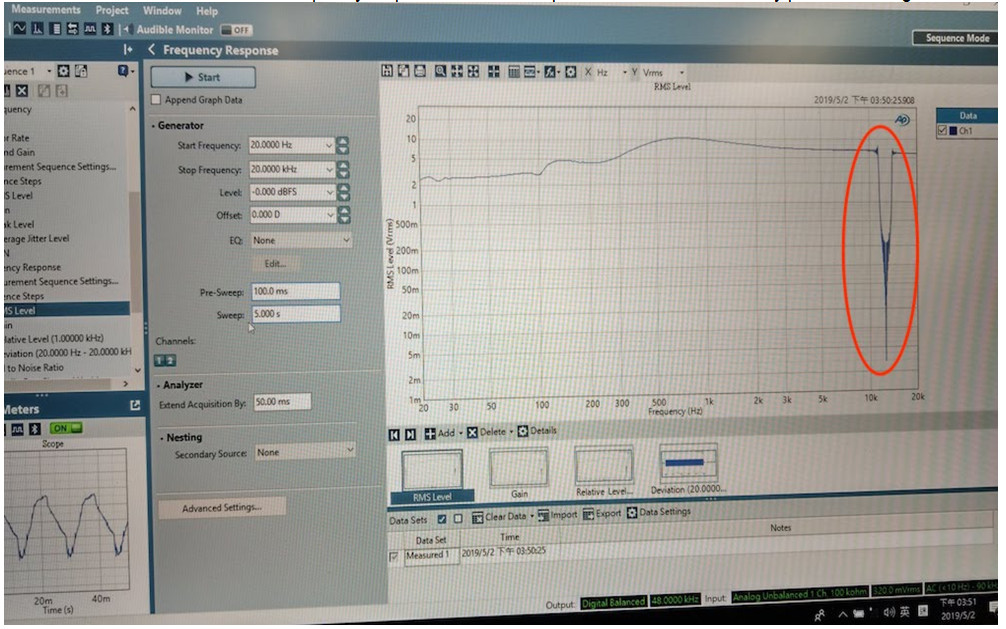Click the swap arrows toolbar icon

point(72,29)
